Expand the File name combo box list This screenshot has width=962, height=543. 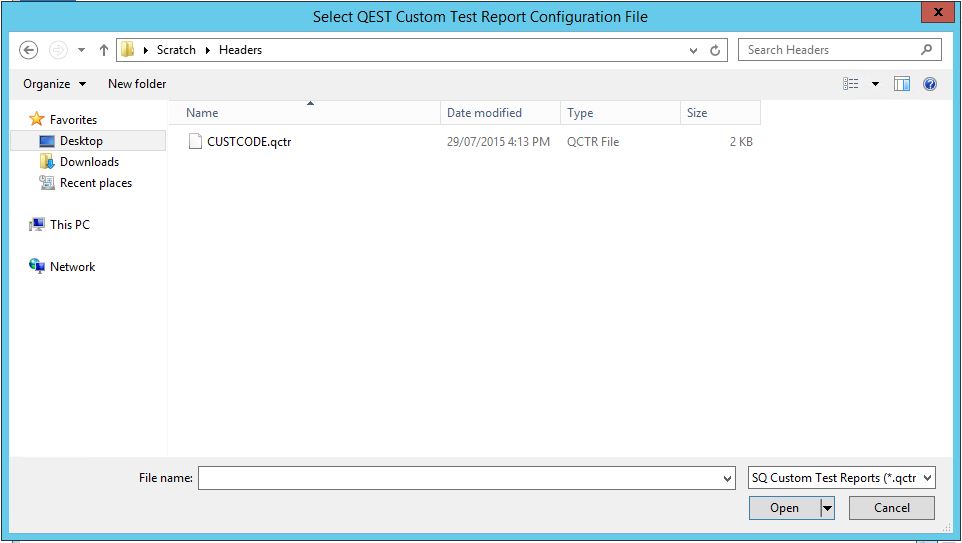coord(727,479)
